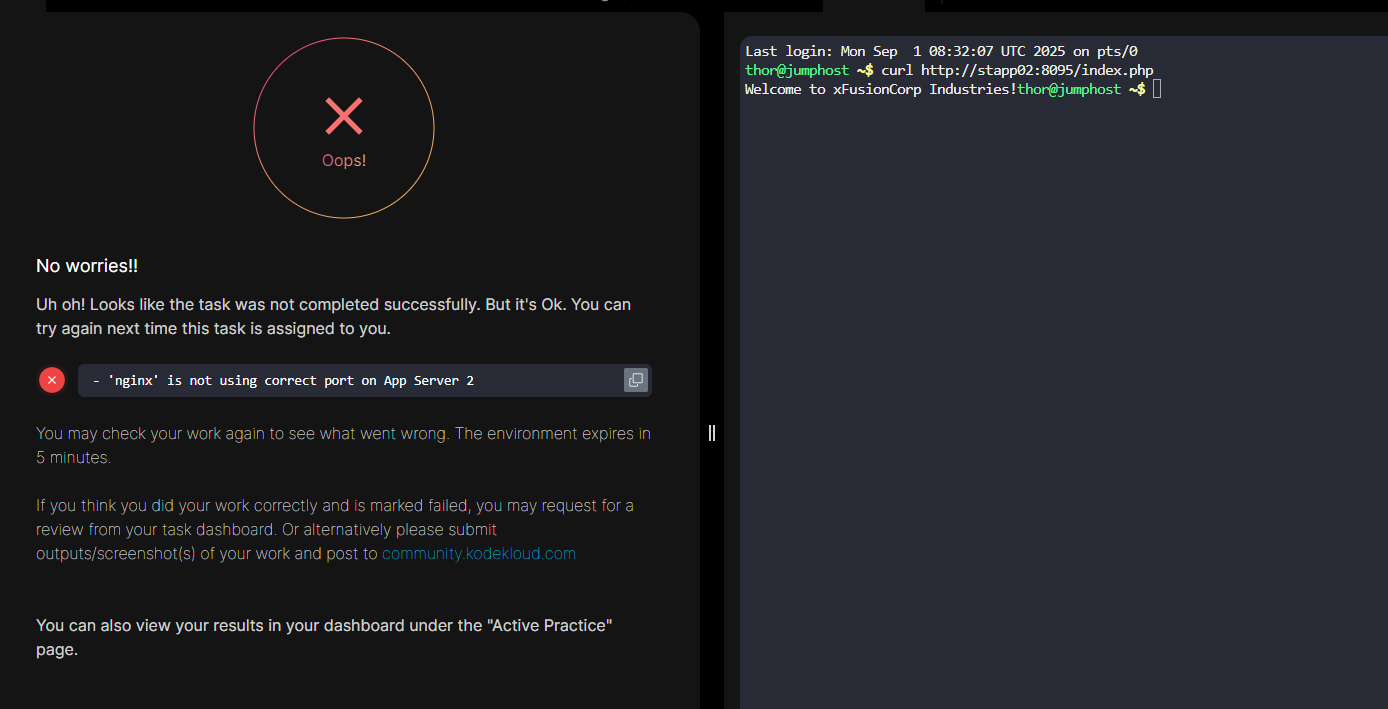
Task: Click the curl http://stapp02:8095/index.php command
Action: (1017, 70)
